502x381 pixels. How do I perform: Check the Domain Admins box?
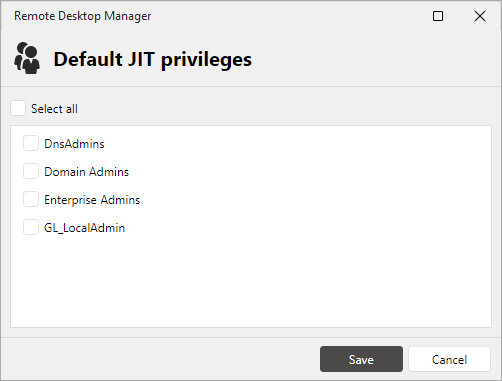click(31, 171)
